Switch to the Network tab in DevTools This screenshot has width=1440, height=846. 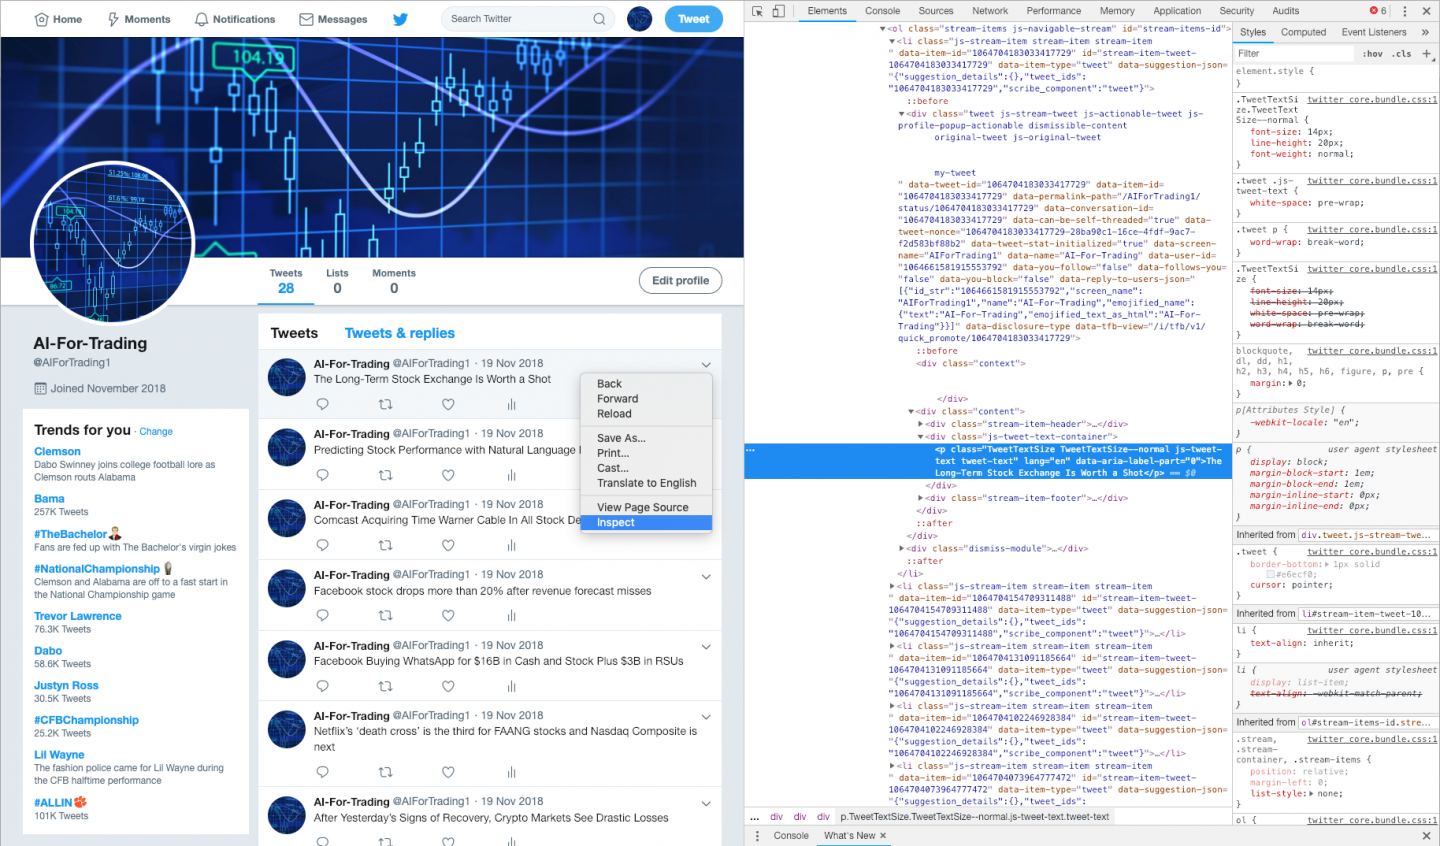(x=989, y=11)
